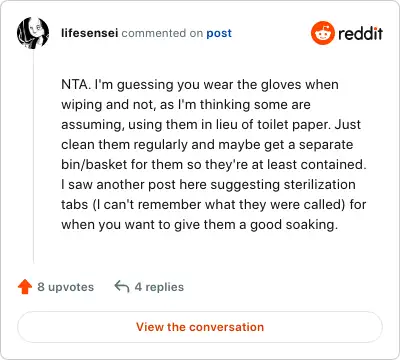This screenshot has width=400, height=360.
Task: Click the reply arrow icon
Action: [x=122, y=286]
